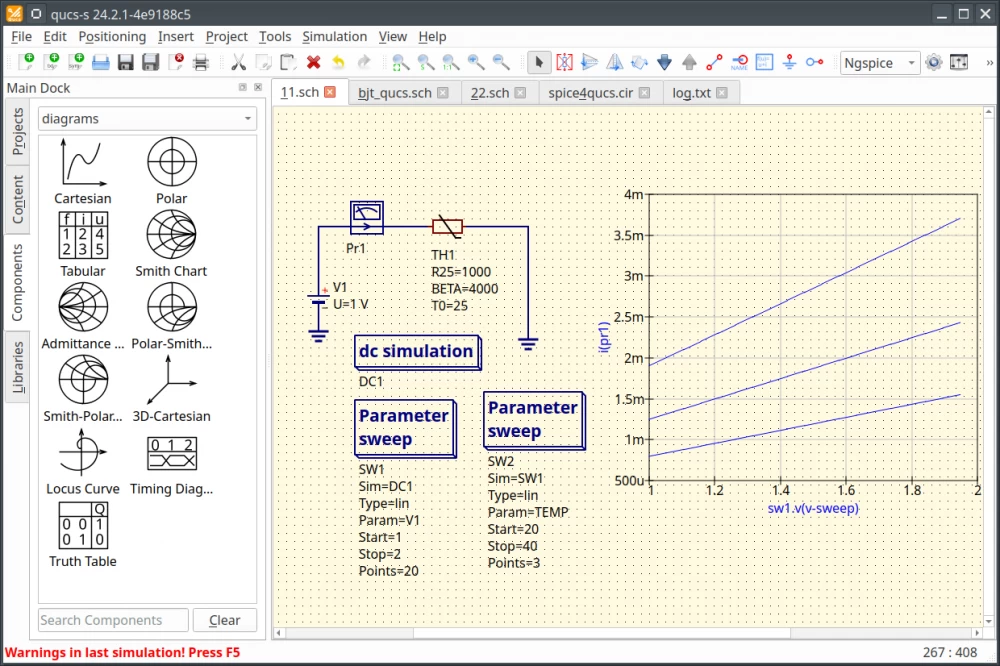Switch to the bjt_qucs.sch tab
Image resolution: width=1000 pixels, height=666 pixels.
pos(398,92)
